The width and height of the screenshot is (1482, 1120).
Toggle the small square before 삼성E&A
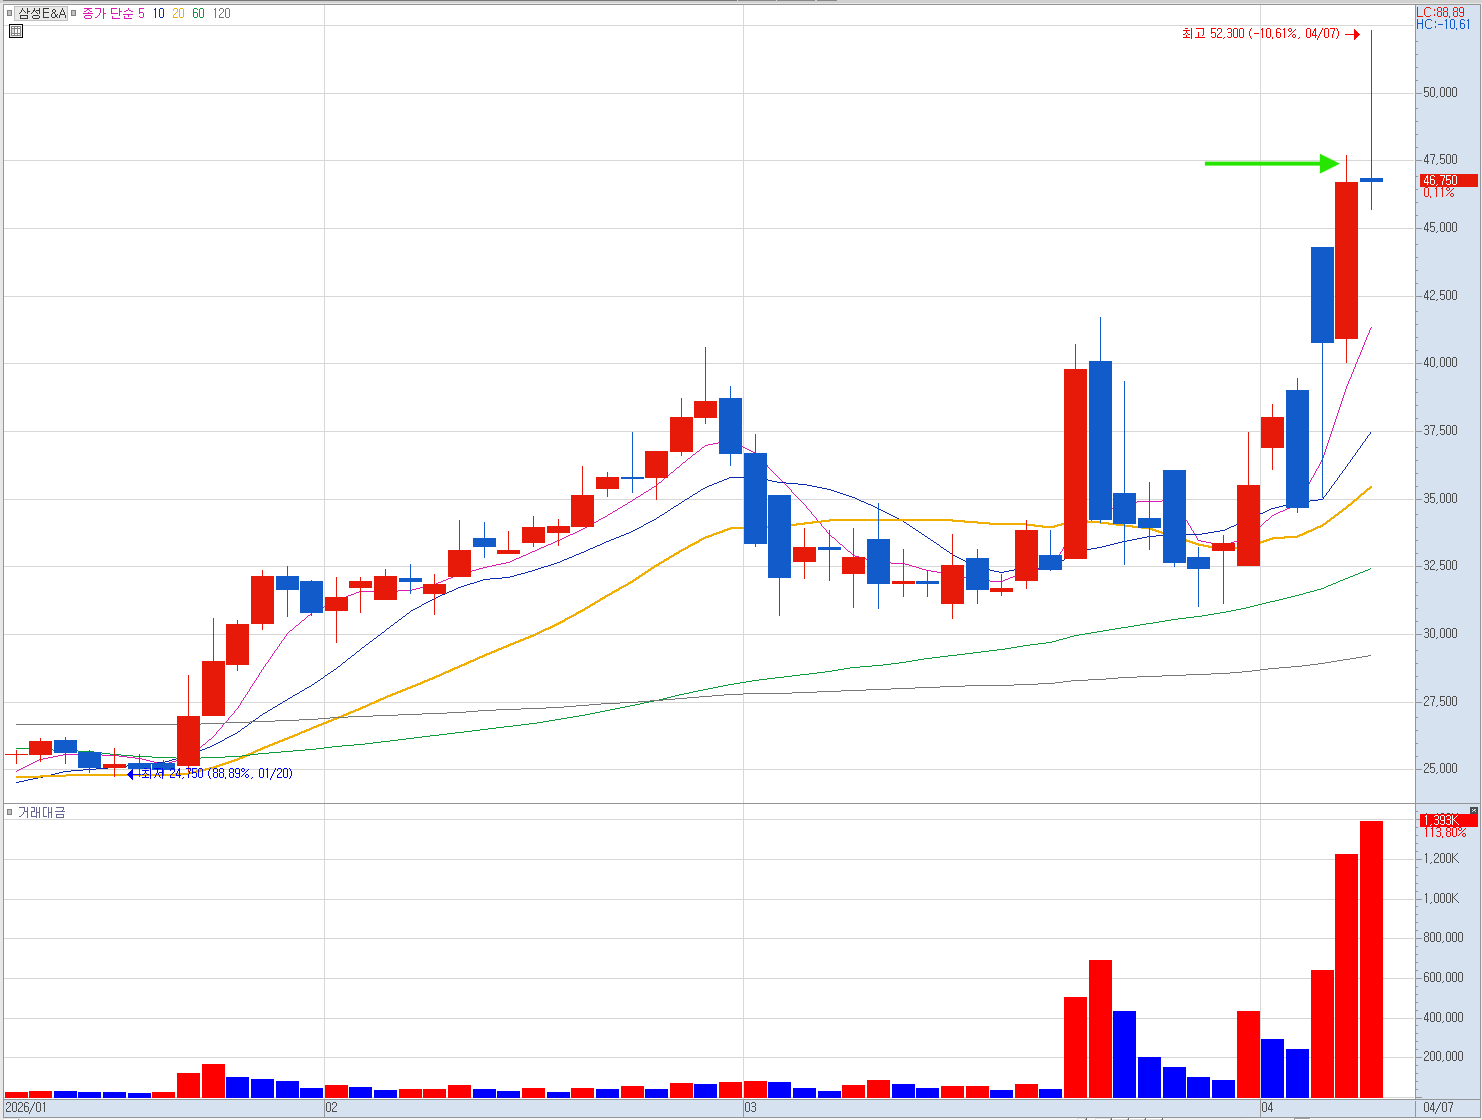[x=10, y=13]
